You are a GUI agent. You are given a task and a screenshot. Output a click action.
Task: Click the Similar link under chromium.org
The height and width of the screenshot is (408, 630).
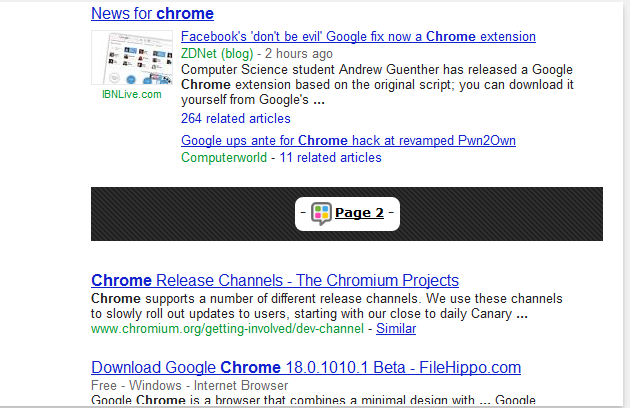click(x=396, y=328)
